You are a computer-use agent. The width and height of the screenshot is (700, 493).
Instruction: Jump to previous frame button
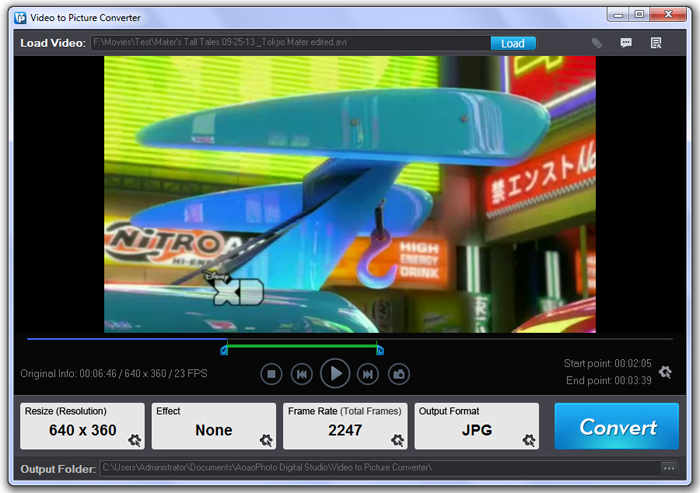302,374
